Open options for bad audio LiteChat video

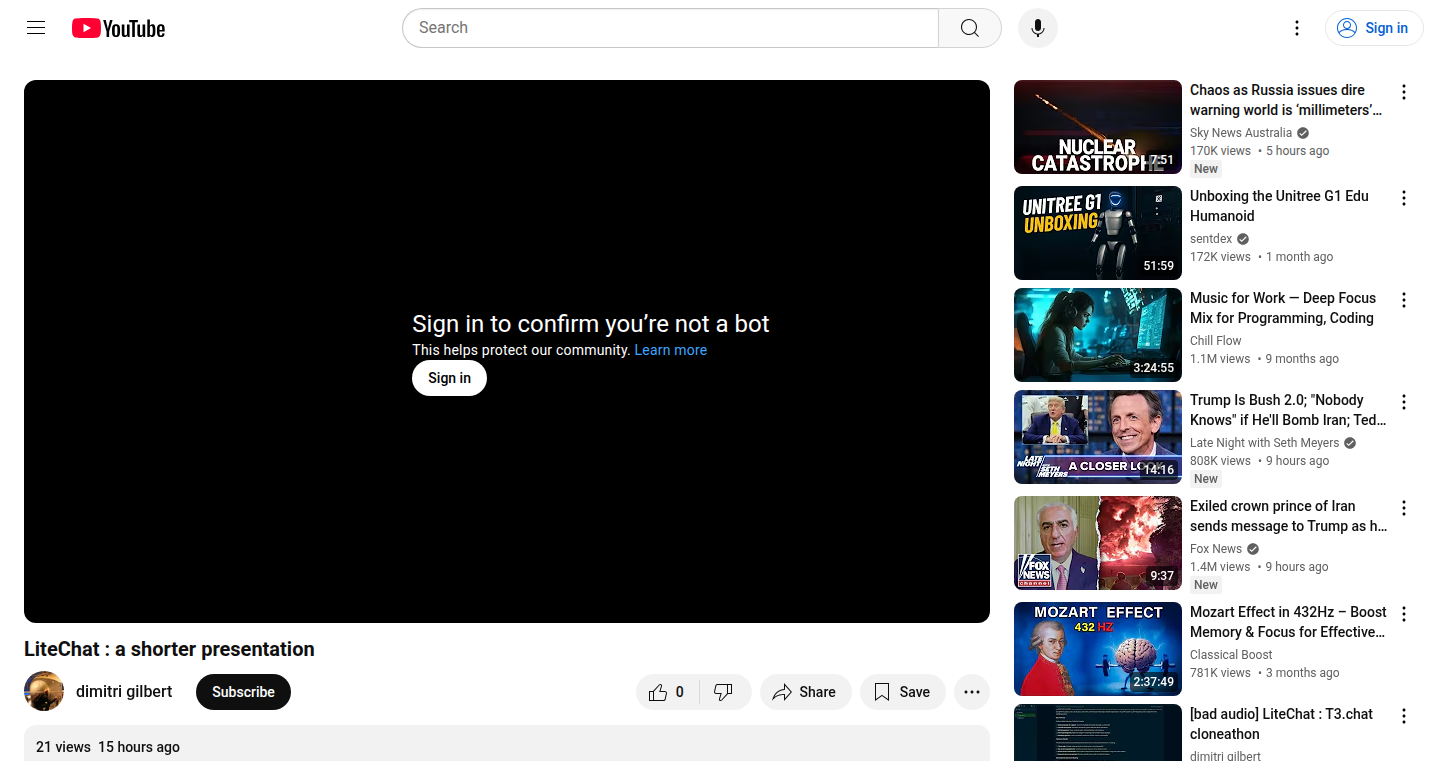(1404, 716)
